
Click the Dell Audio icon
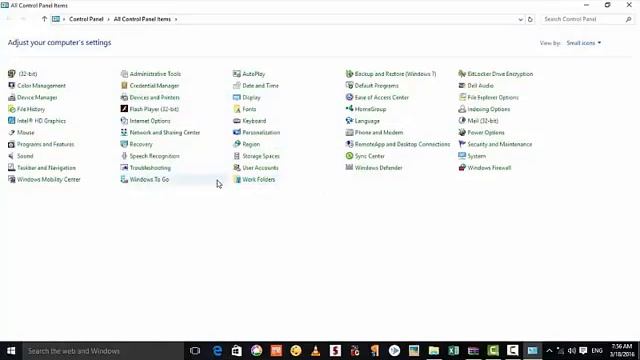pos(462,86)
